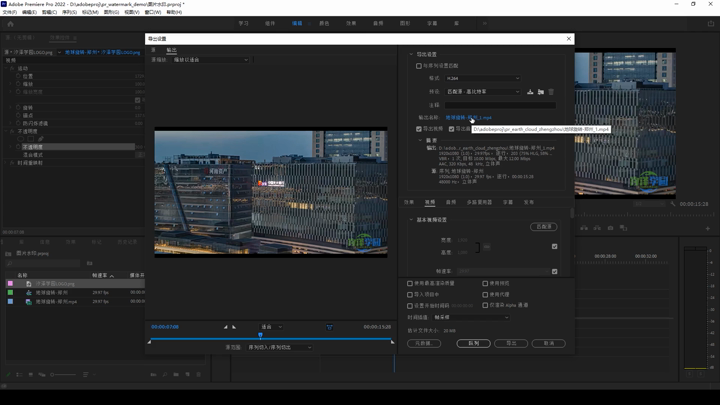Screen dimensions: 720x405
Task: Set the out point marker icon
Action: (234, 327)
